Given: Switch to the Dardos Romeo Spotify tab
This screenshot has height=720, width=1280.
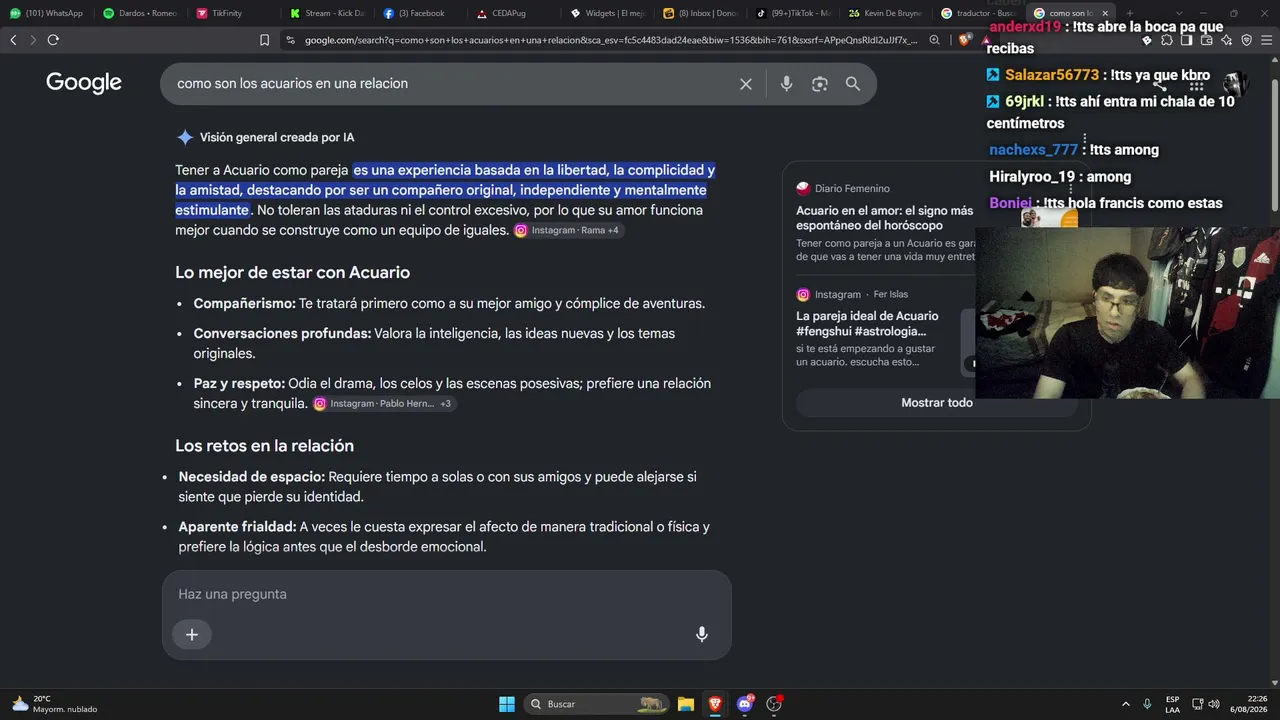Looking at the screenshot, I should pyautogui.click(x=139, y=13).
